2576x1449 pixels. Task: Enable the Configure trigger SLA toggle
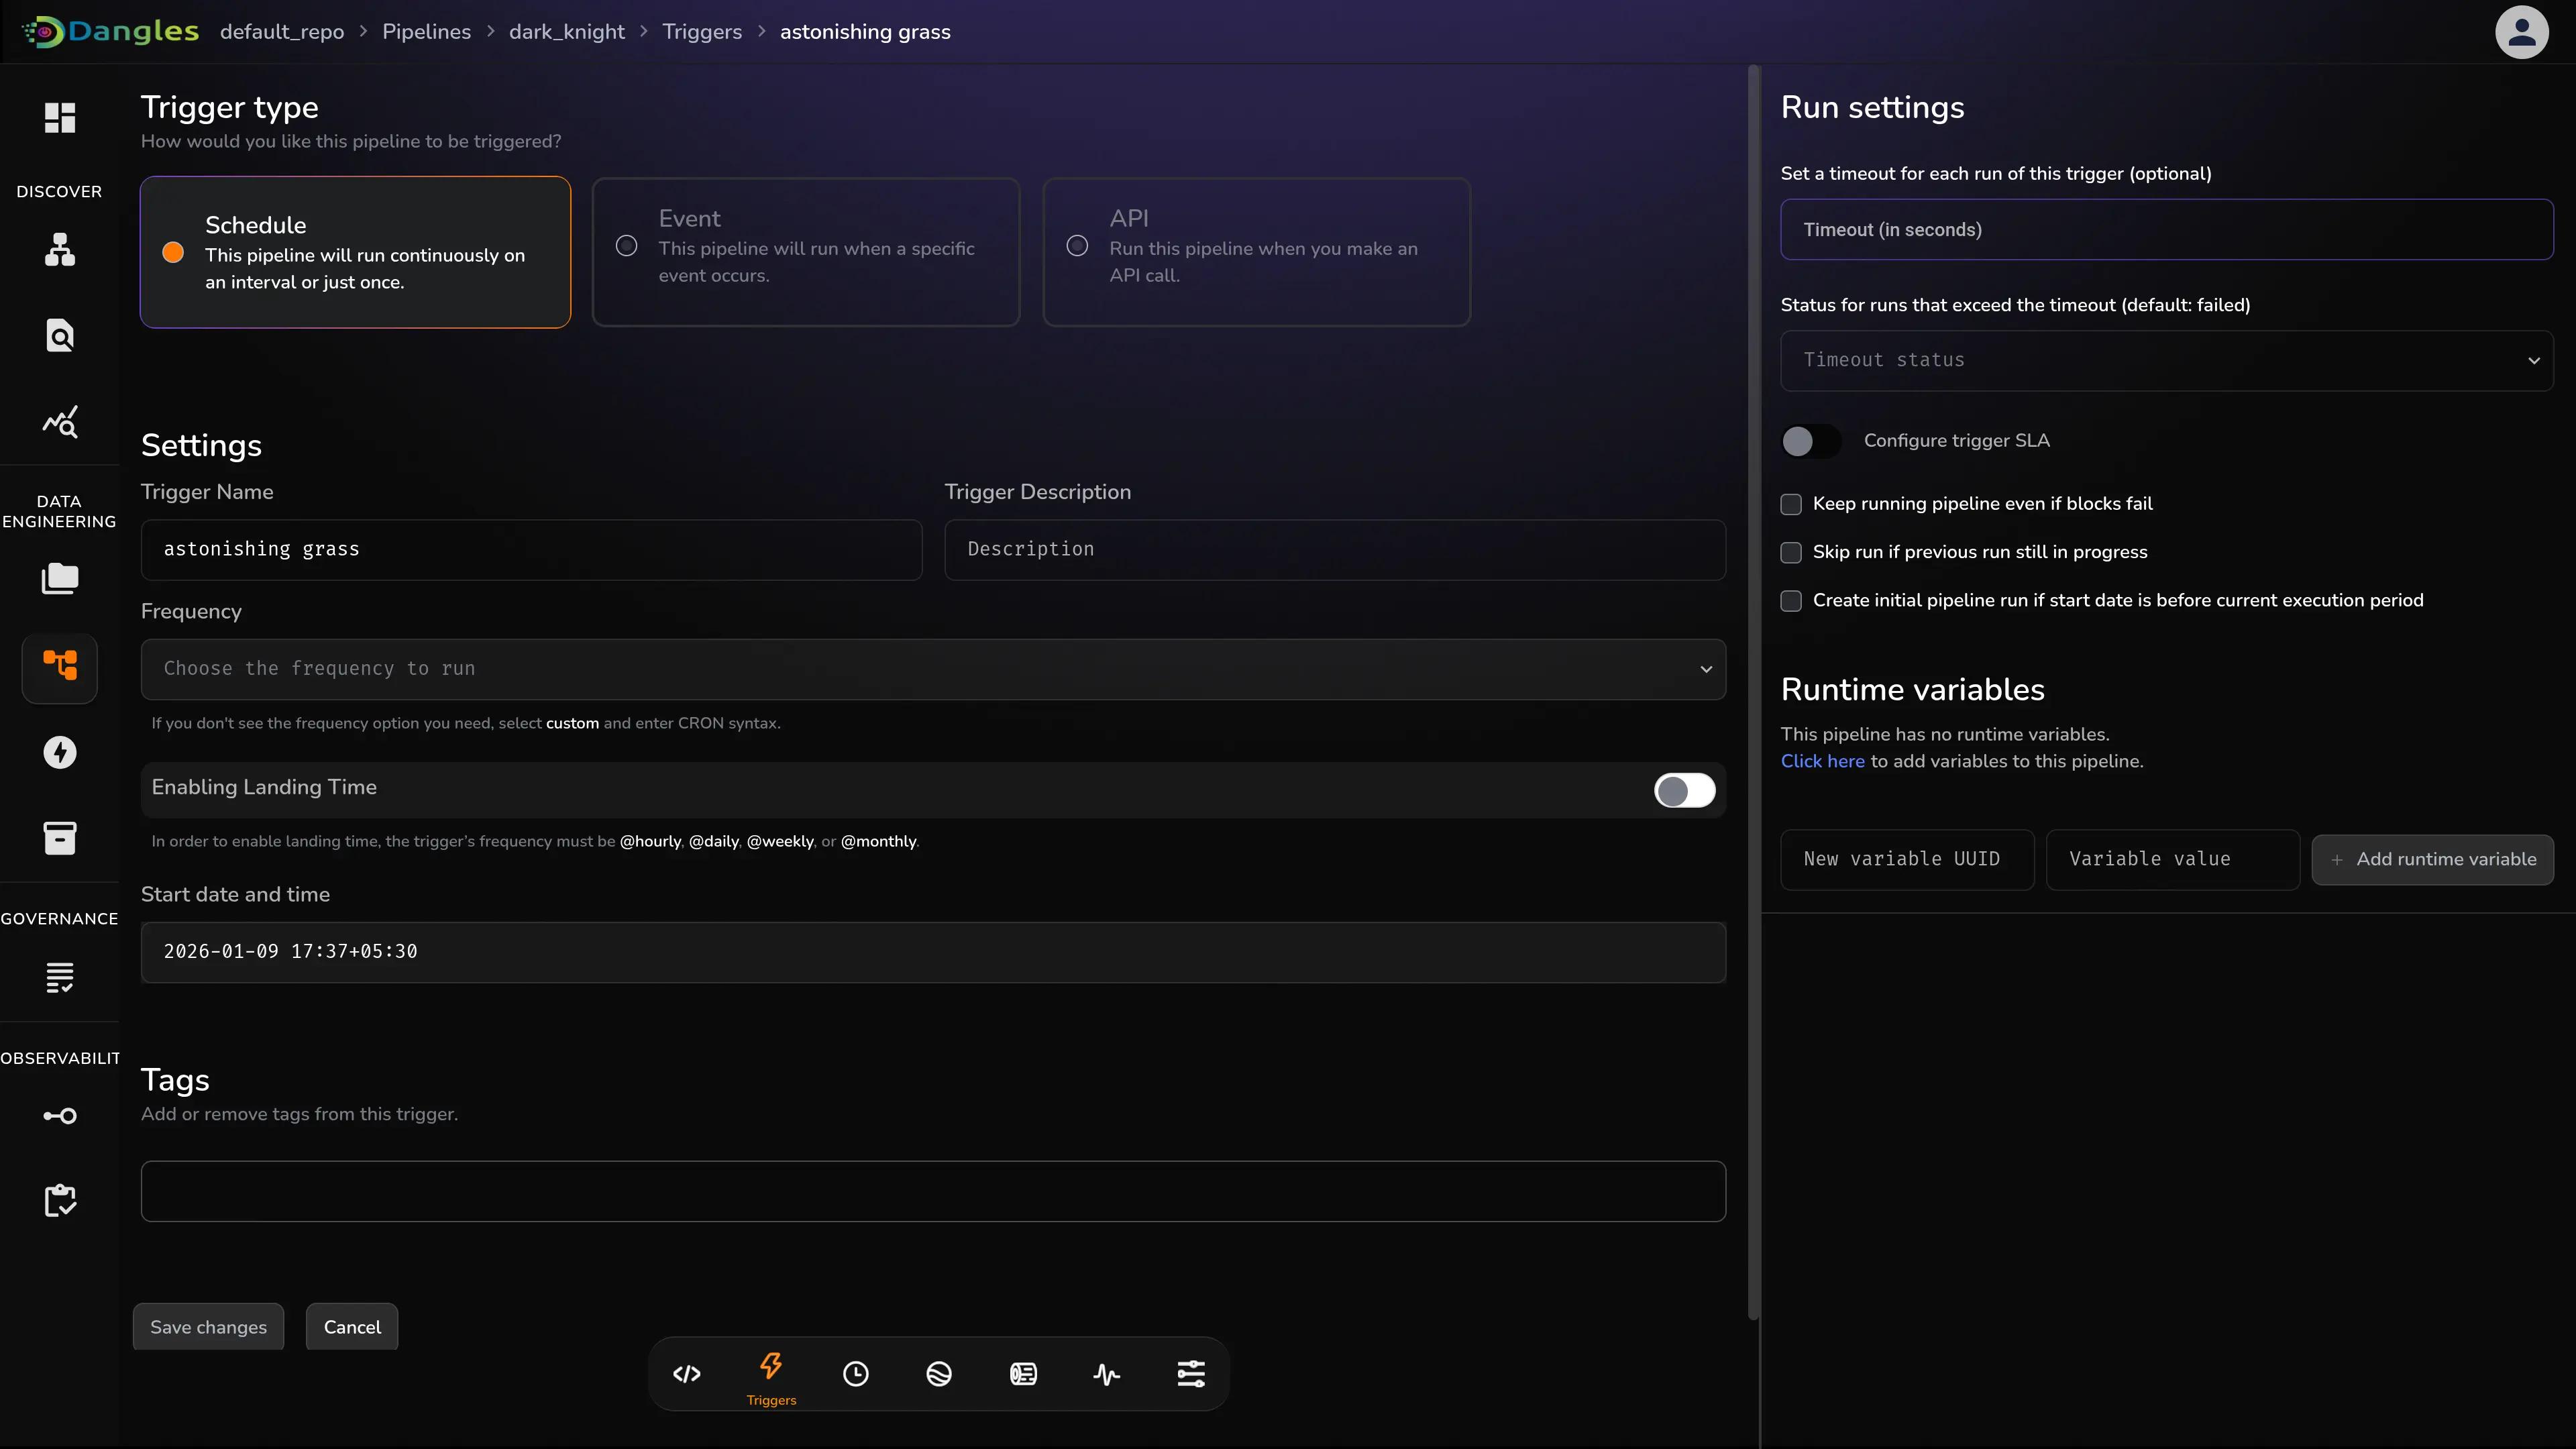coord(1810,441)
